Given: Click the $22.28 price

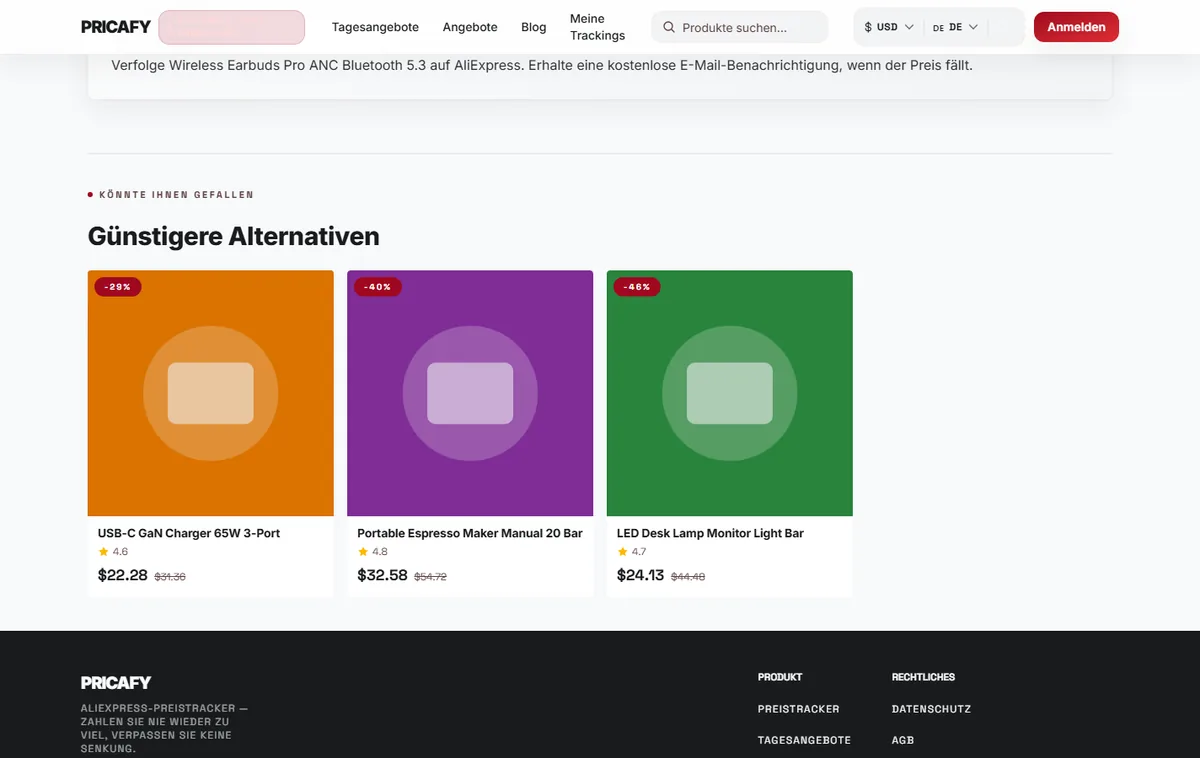Looking at the screenshot, I should click(x=123, y=575).
